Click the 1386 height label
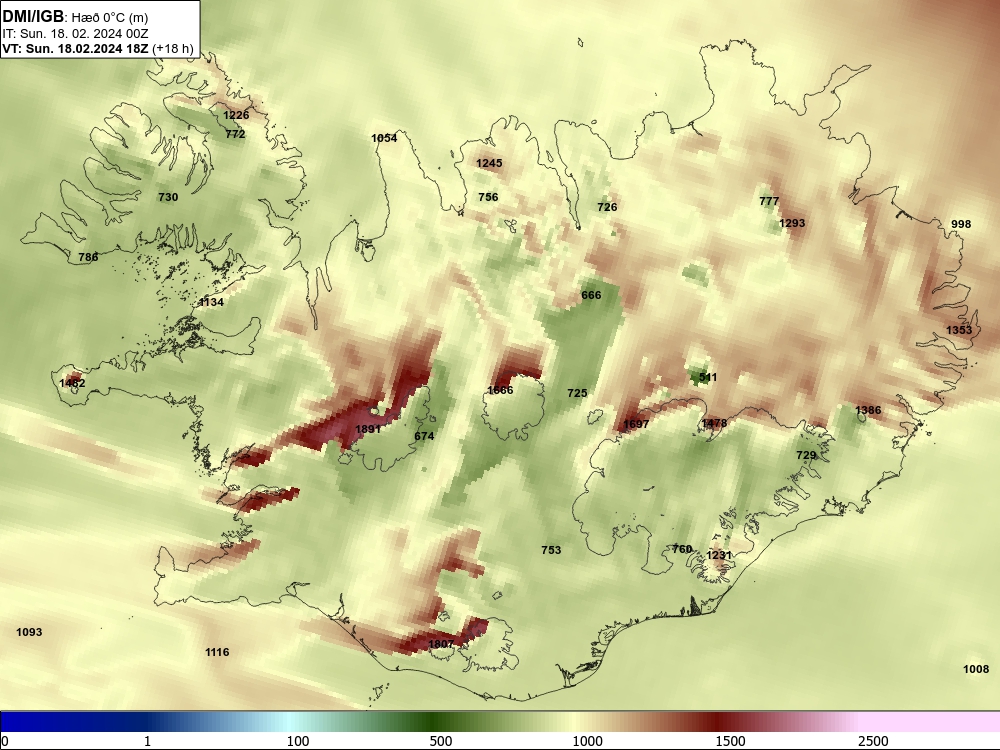 pyautogui.click(x=868, y=411)
